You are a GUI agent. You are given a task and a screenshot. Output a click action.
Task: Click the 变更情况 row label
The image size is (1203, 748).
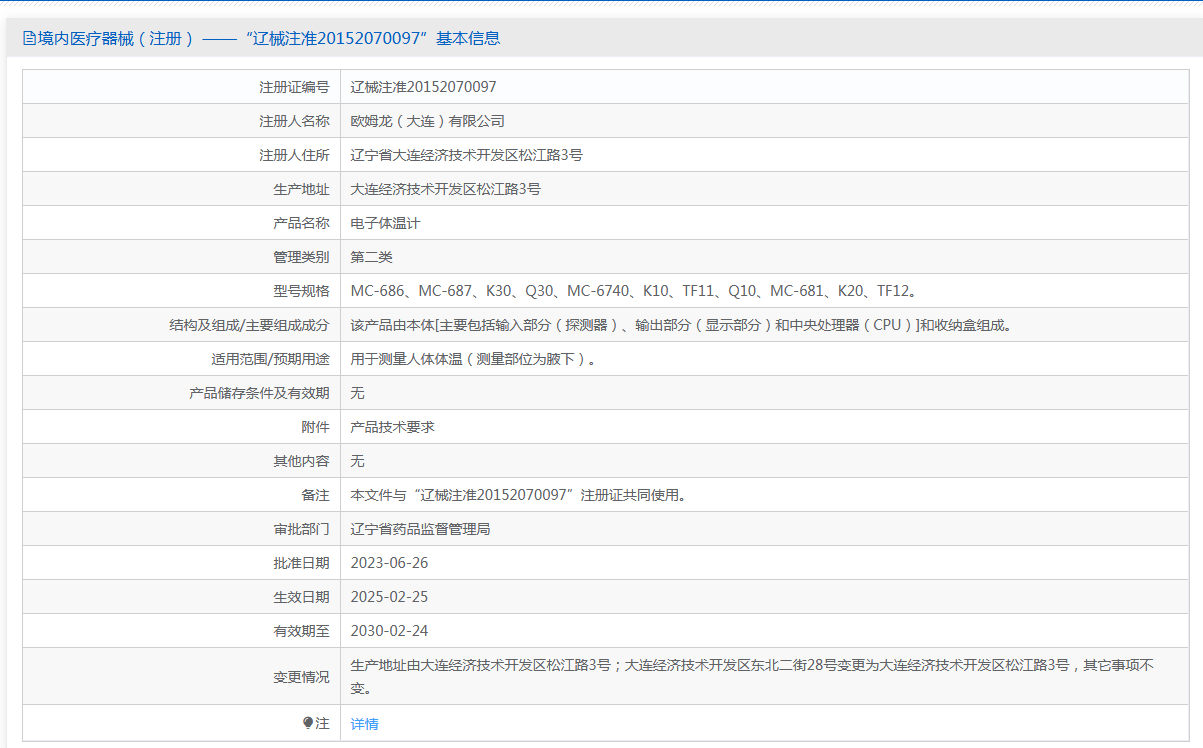pos(301,677)
